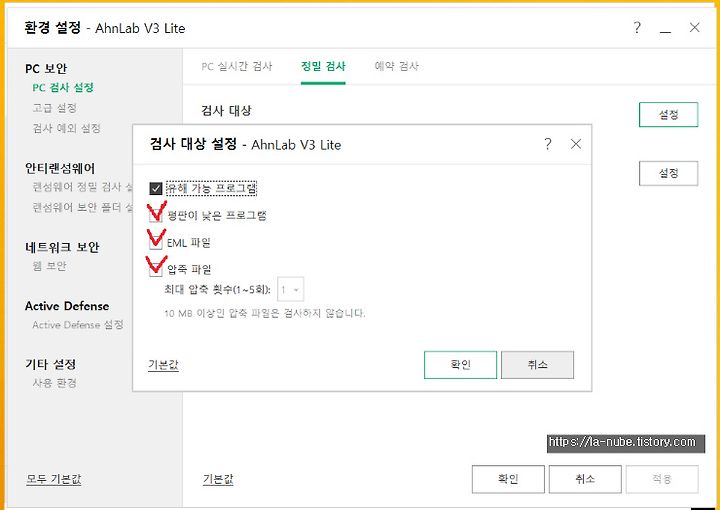Close the 환경 설정 window

click(694, 28)
